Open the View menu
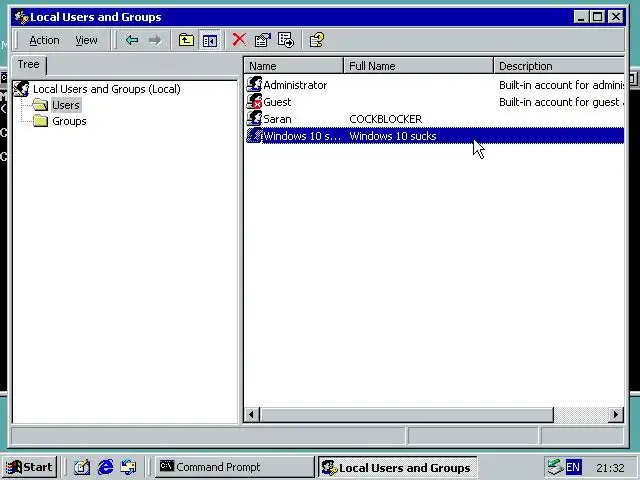The image size is (640, 480). [x=86, y=40]
